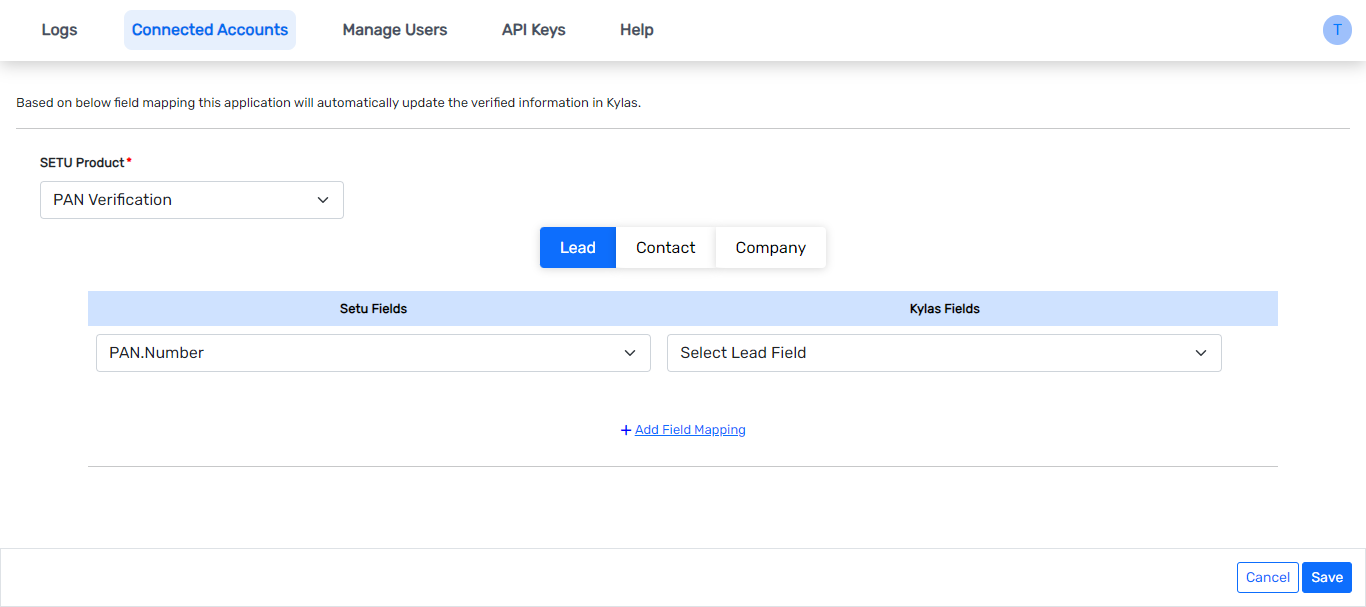Click the SETU Product label
The width and height of the screenshot is (1366, 607).
coord(83,162)
